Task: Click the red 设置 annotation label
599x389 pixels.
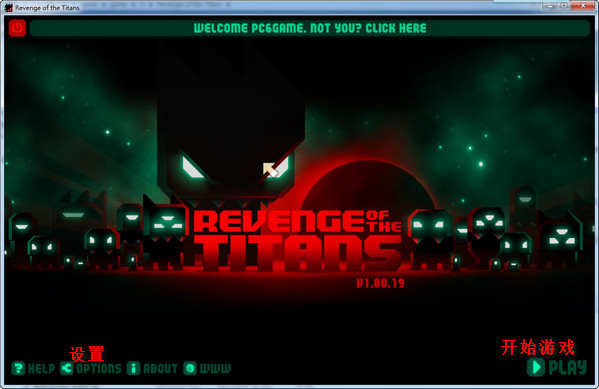Action: 87,353
